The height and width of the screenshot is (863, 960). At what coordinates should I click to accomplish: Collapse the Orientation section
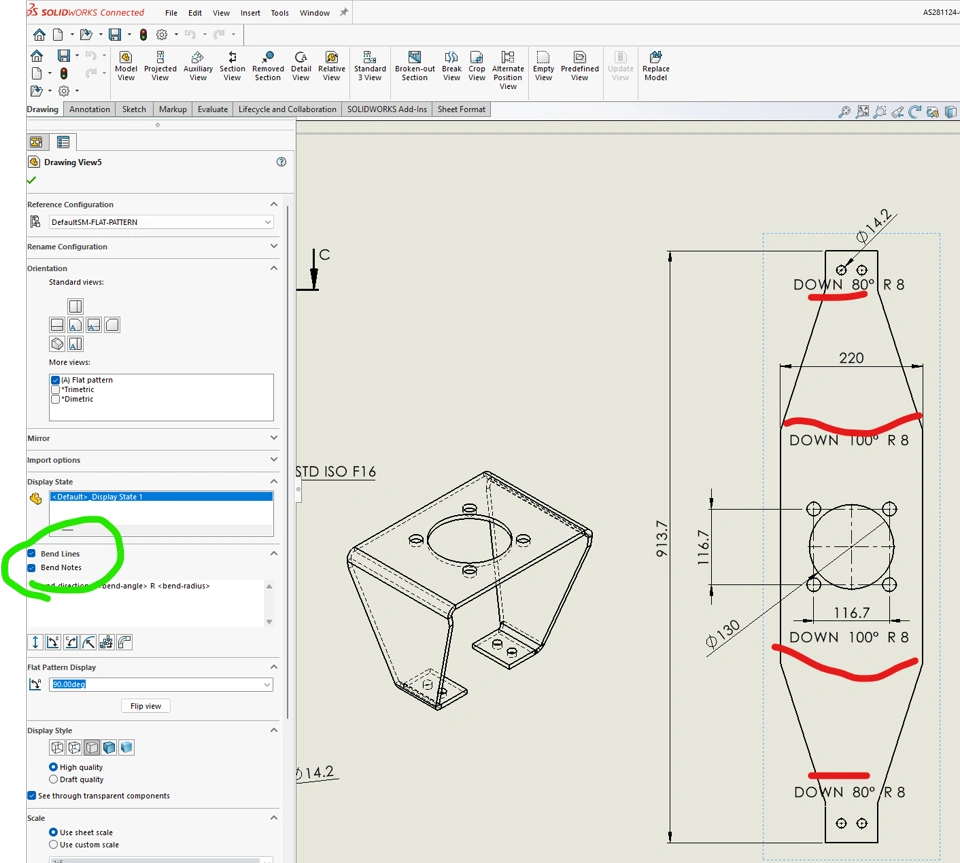point(274,268)
